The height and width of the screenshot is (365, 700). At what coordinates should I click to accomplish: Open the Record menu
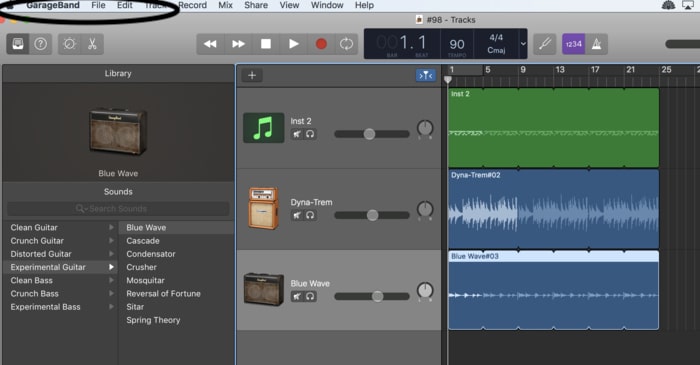[192, 5]
